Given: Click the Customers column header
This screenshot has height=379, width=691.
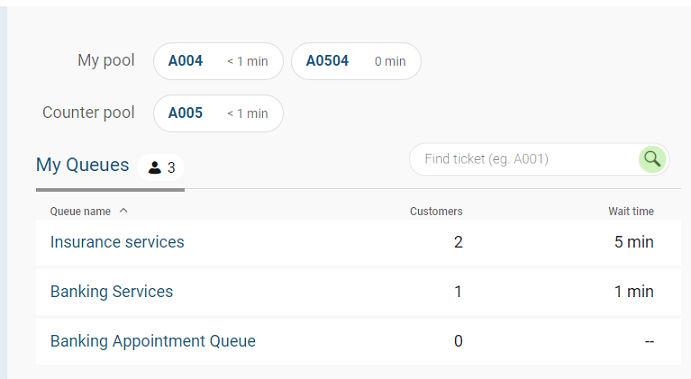Looking at the screenshot, I should point(436,212).
